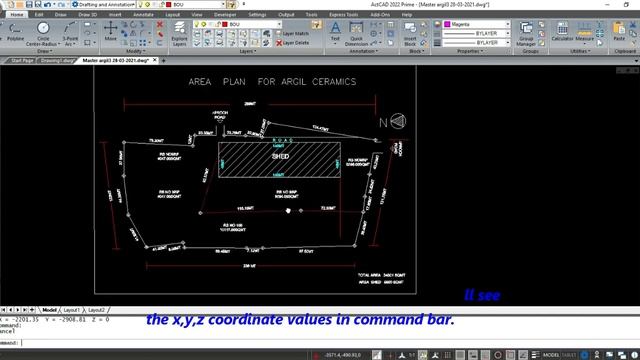Viewport: 640px width, 360px height.
Task: Click the rotate icon in Modify panel
Action: click(x=133, y=25)
